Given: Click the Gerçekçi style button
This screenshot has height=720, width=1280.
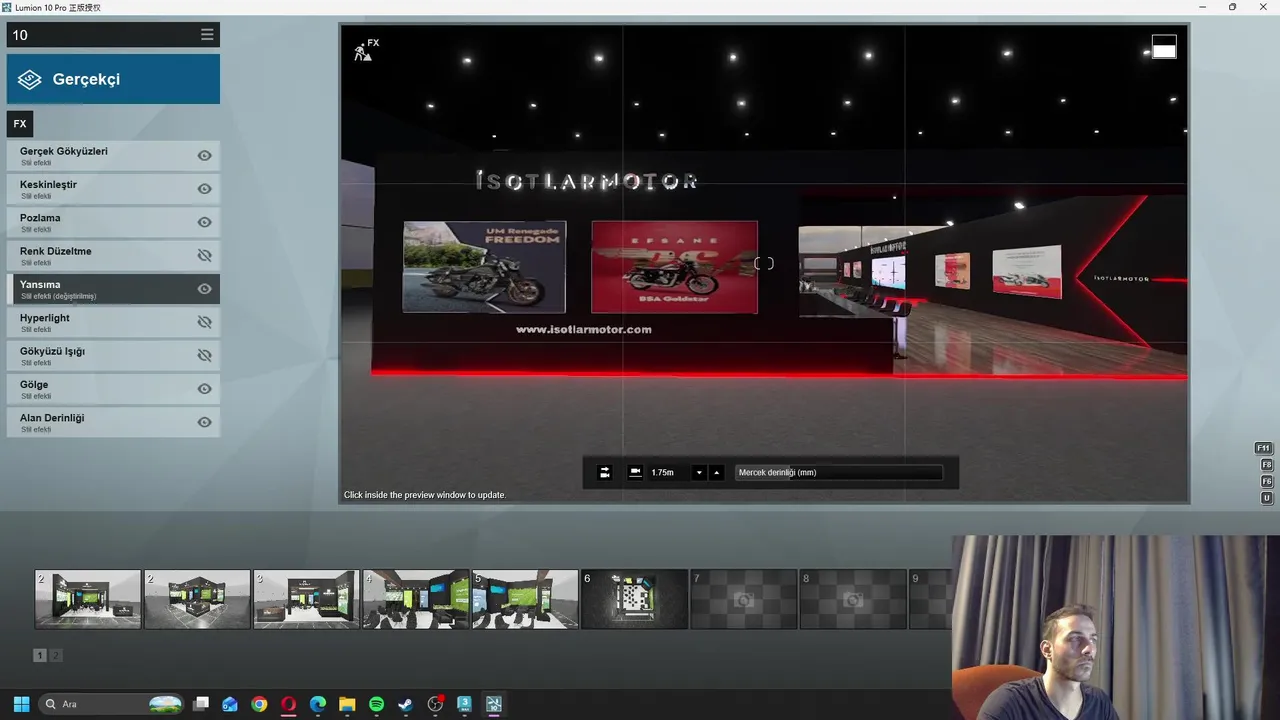Looking at the screenshot, I should 113,79.
